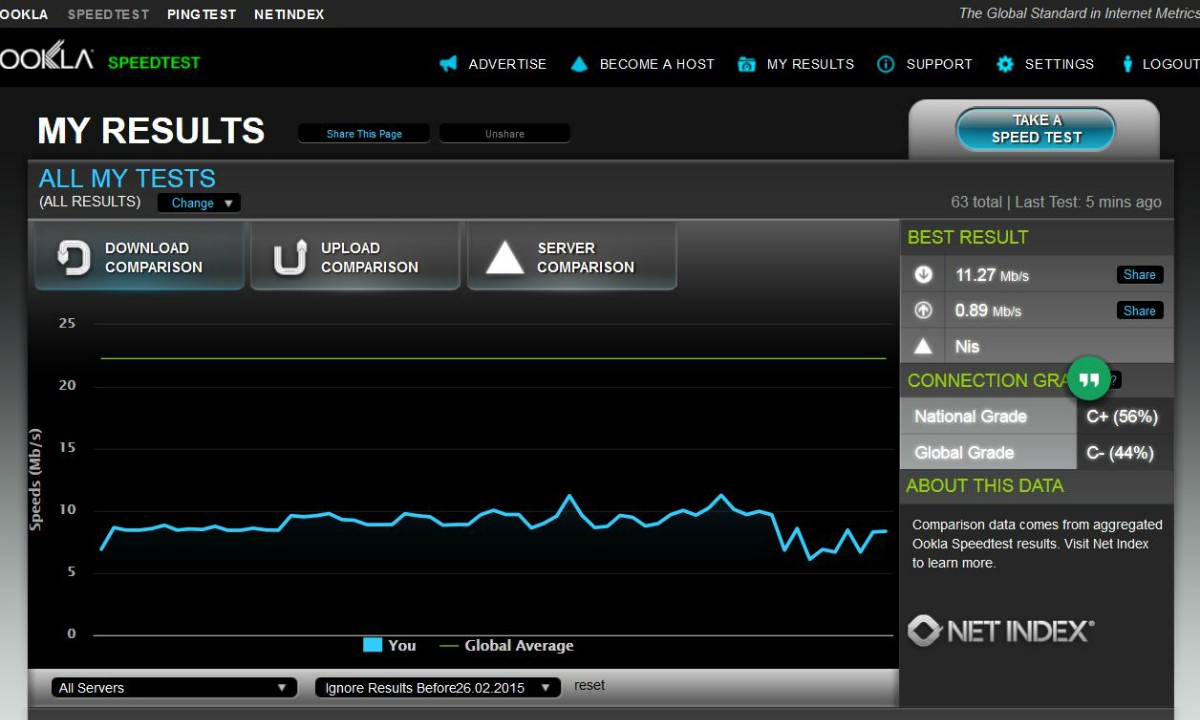Click the Global Average legend line
Image resolution: width=1200 pixels, height=720 pixels.
coord(449,646)
